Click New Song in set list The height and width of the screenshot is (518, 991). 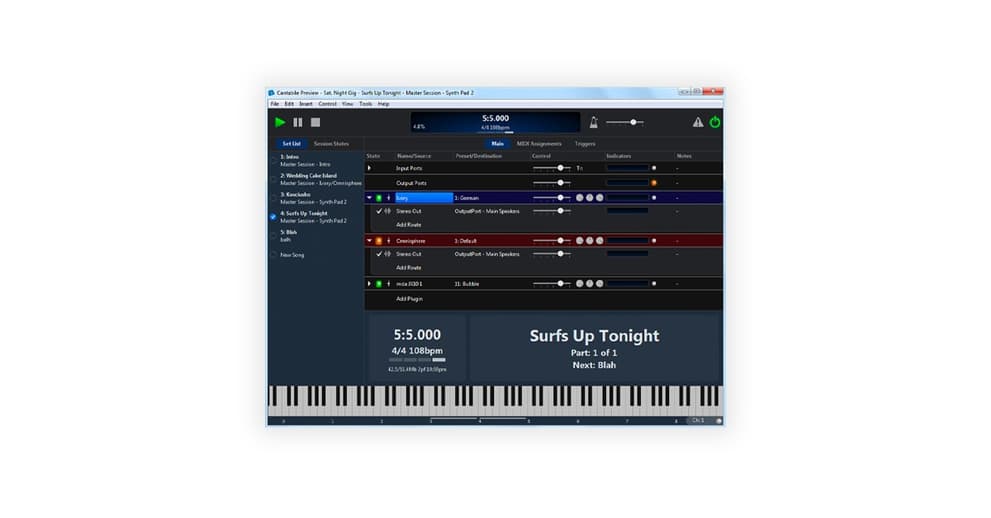[x=292, y=255]
